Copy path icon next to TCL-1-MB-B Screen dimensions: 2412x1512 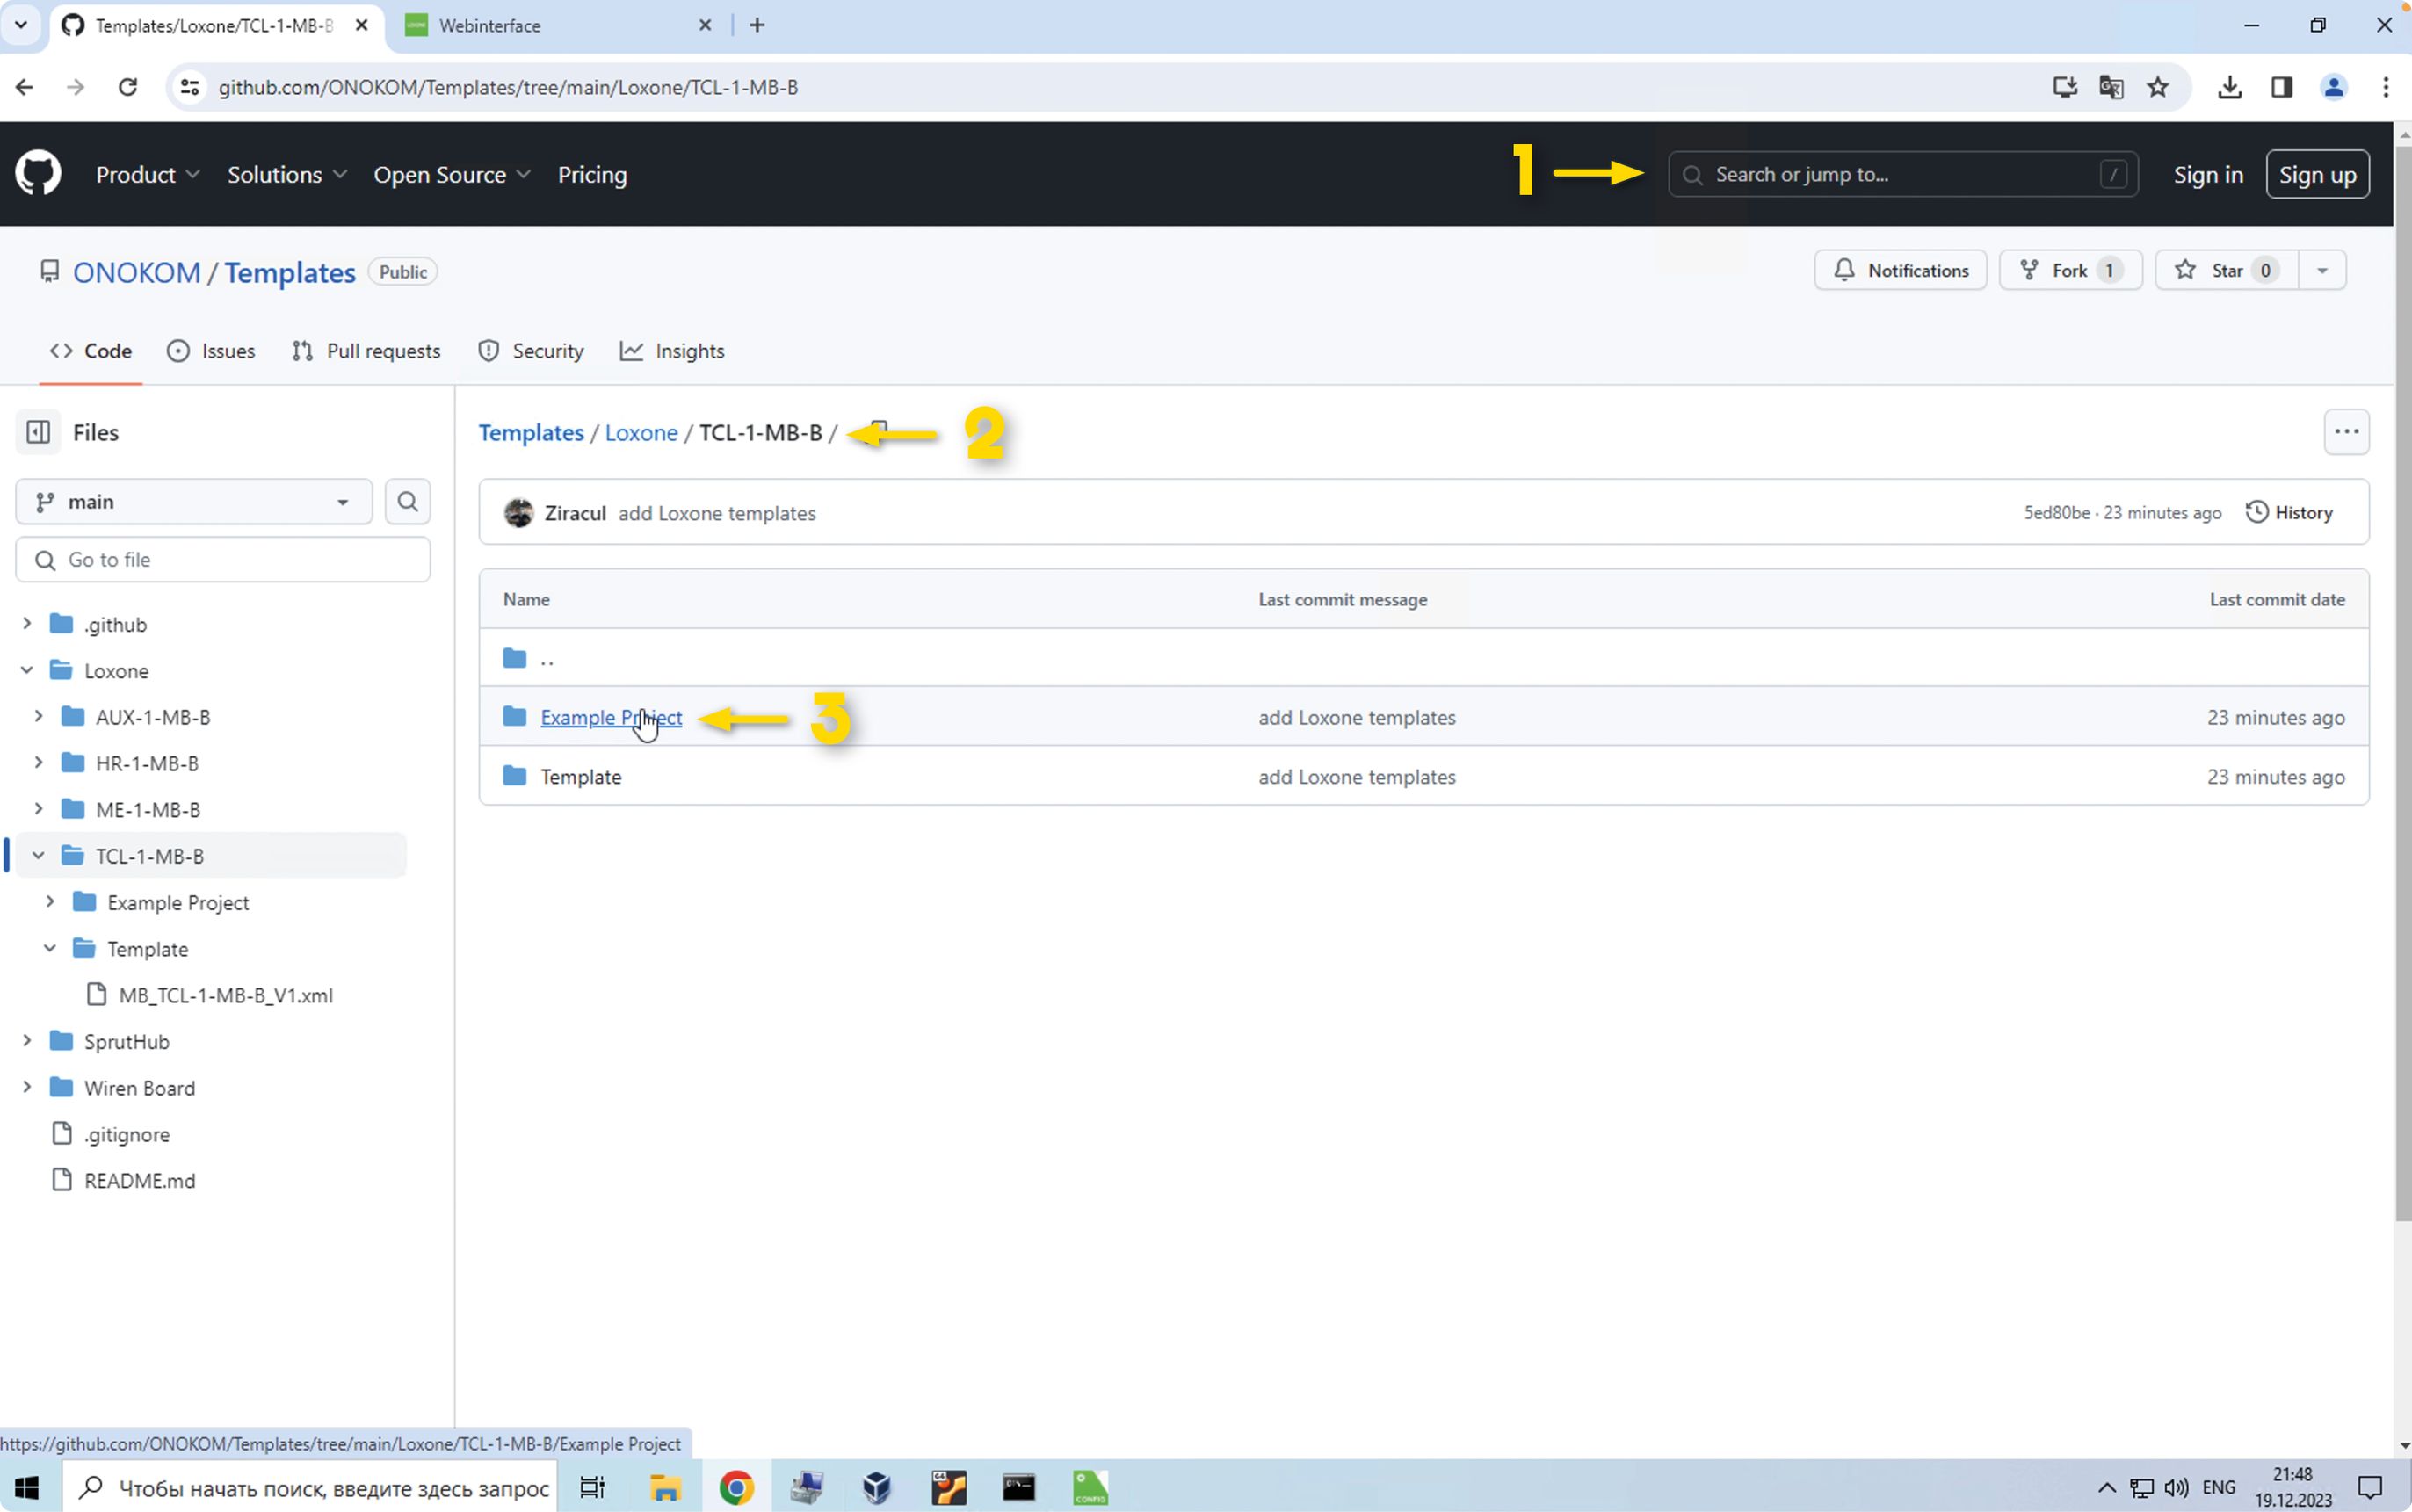(878, 430)
